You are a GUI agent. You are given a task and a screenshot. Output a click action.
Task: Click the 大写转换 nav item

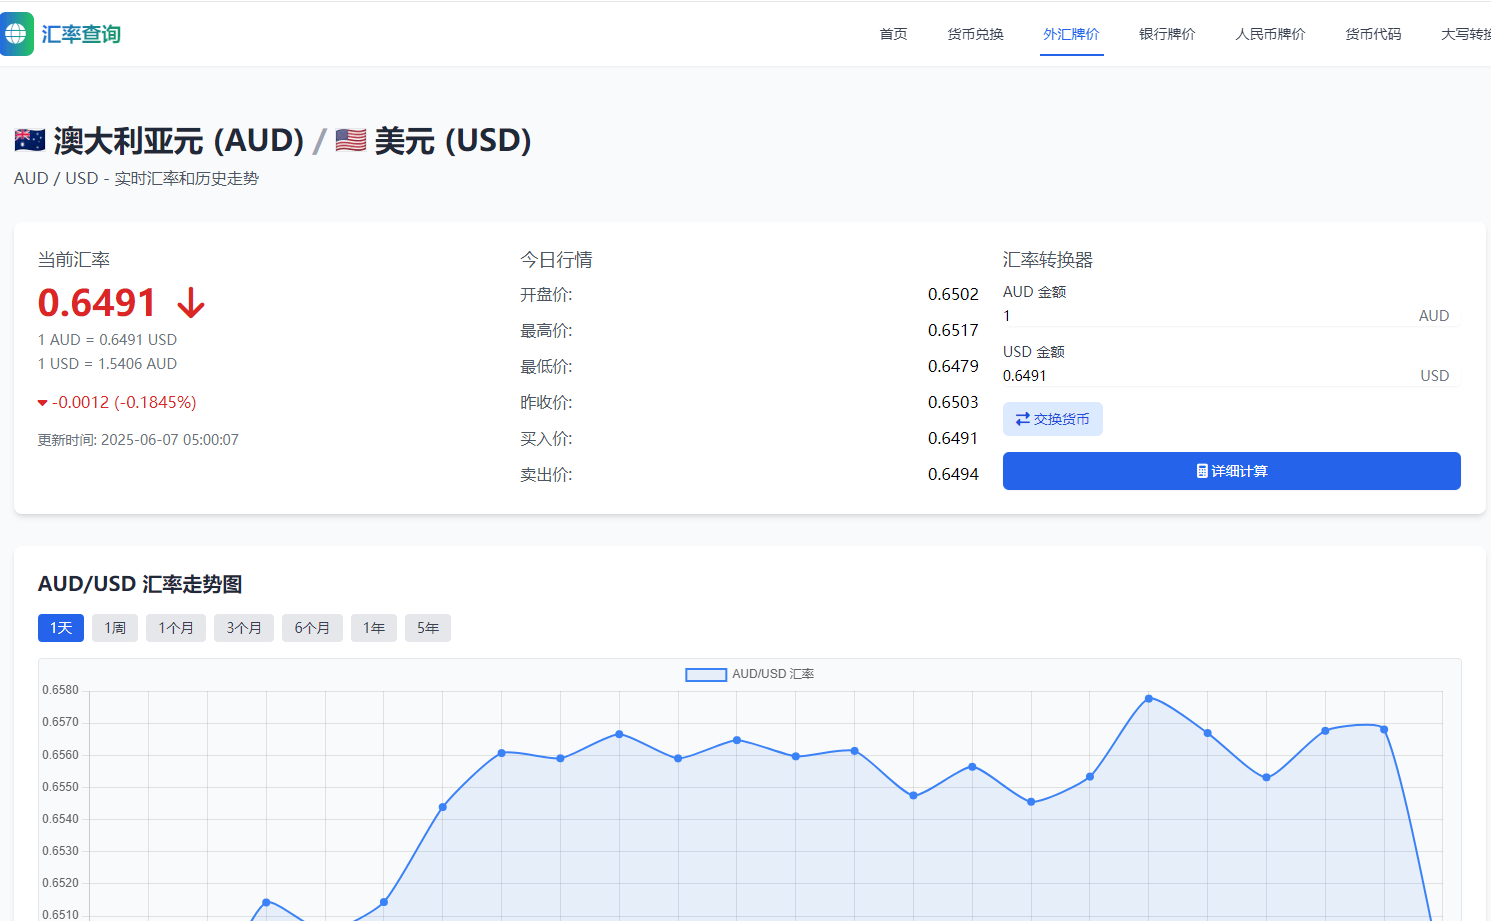(1466, 34)
